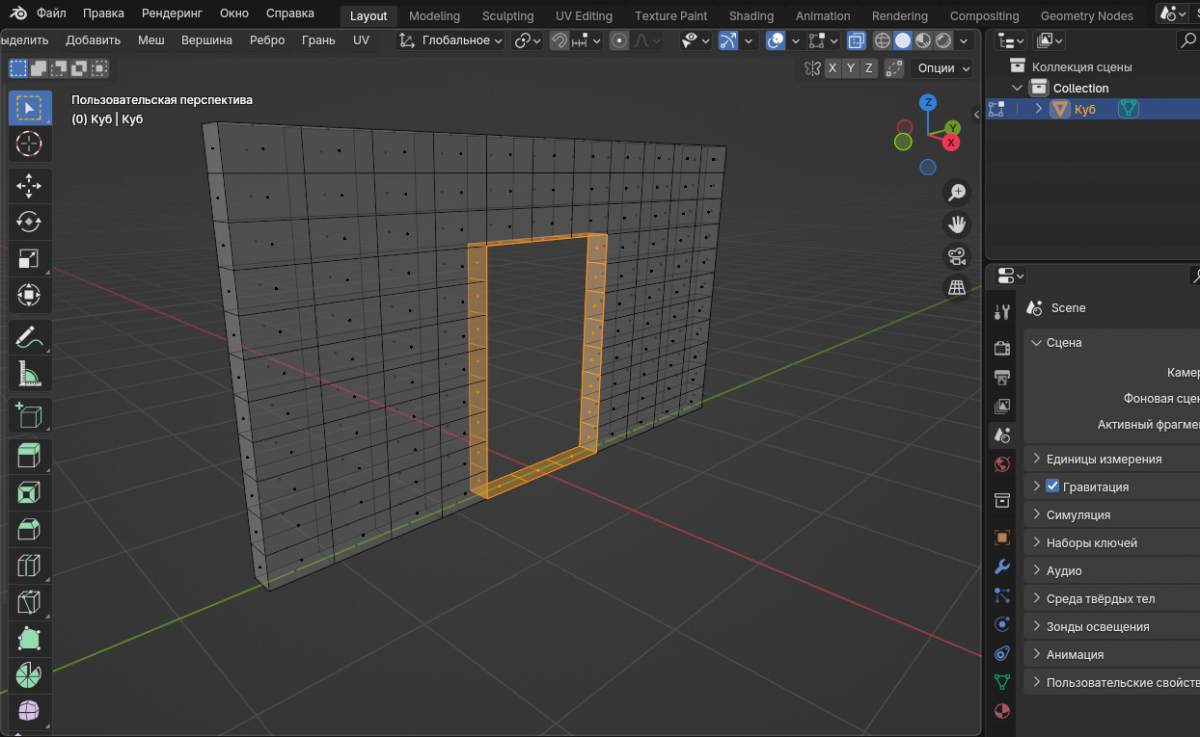Image resolution: width=1200 pixels, height=737 pixels.
Task: Choose the Transform tool
Action: (x=29, y=296)
